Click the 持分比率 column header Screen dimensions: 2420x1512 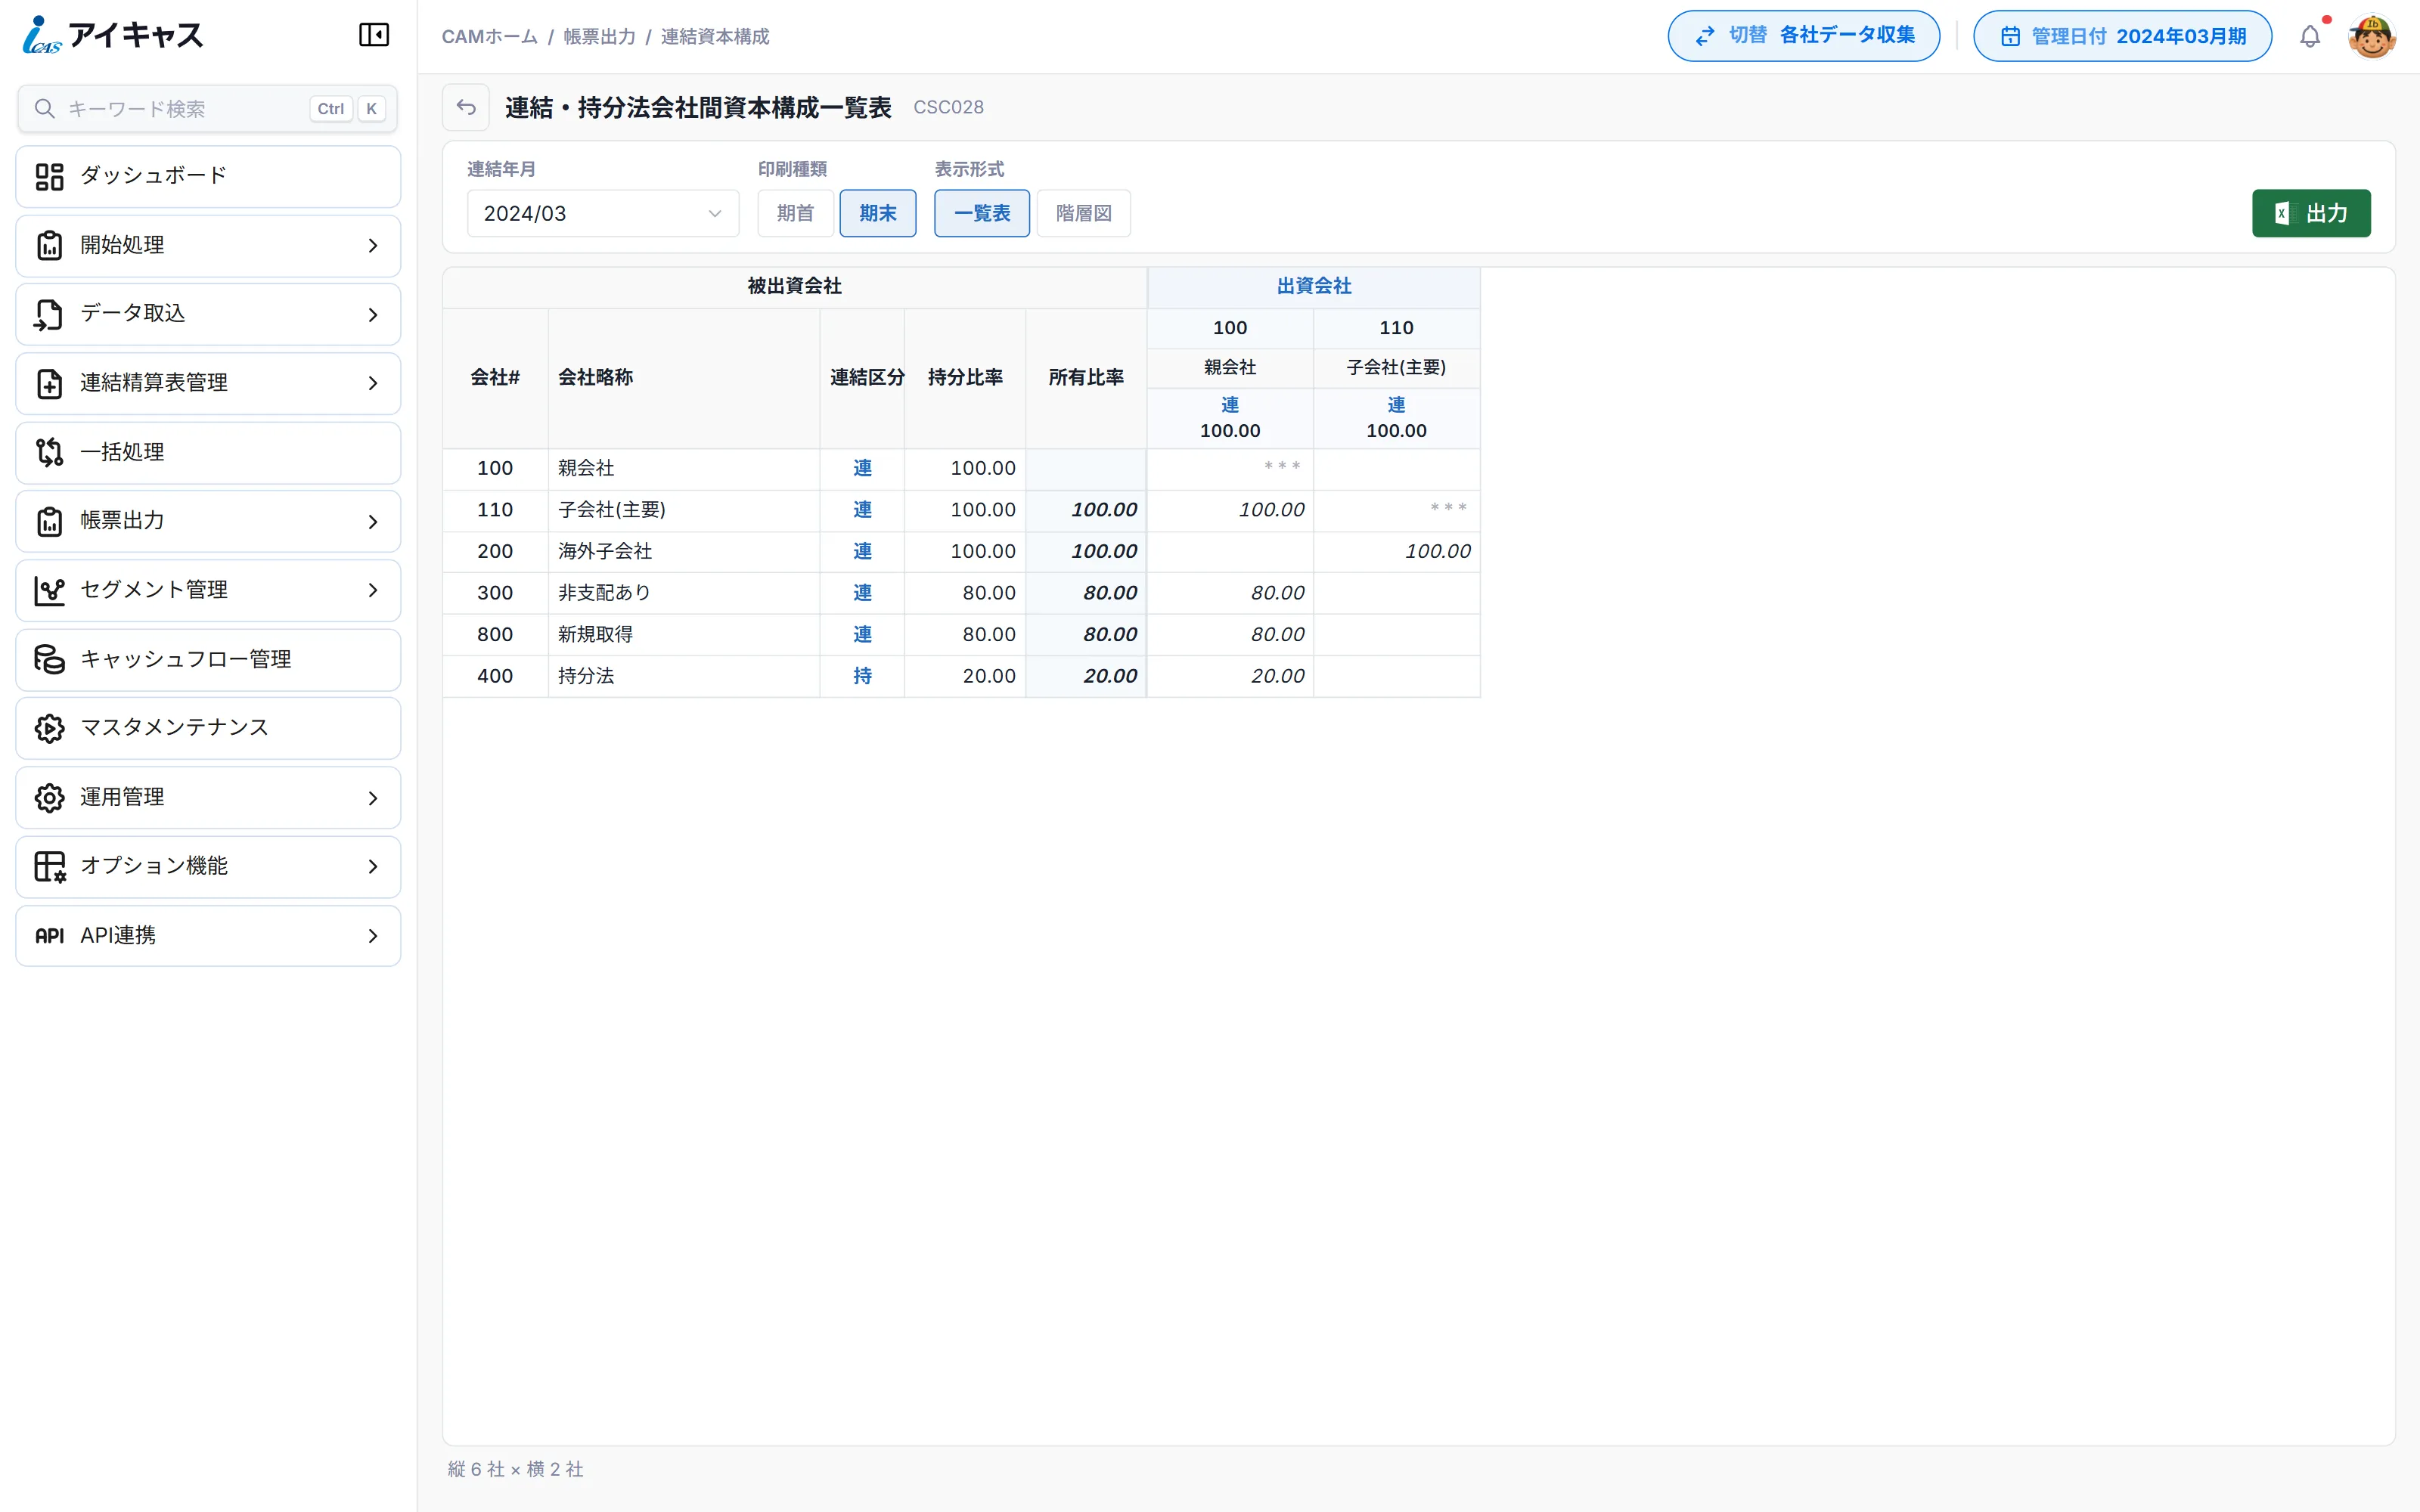point(965,378)
